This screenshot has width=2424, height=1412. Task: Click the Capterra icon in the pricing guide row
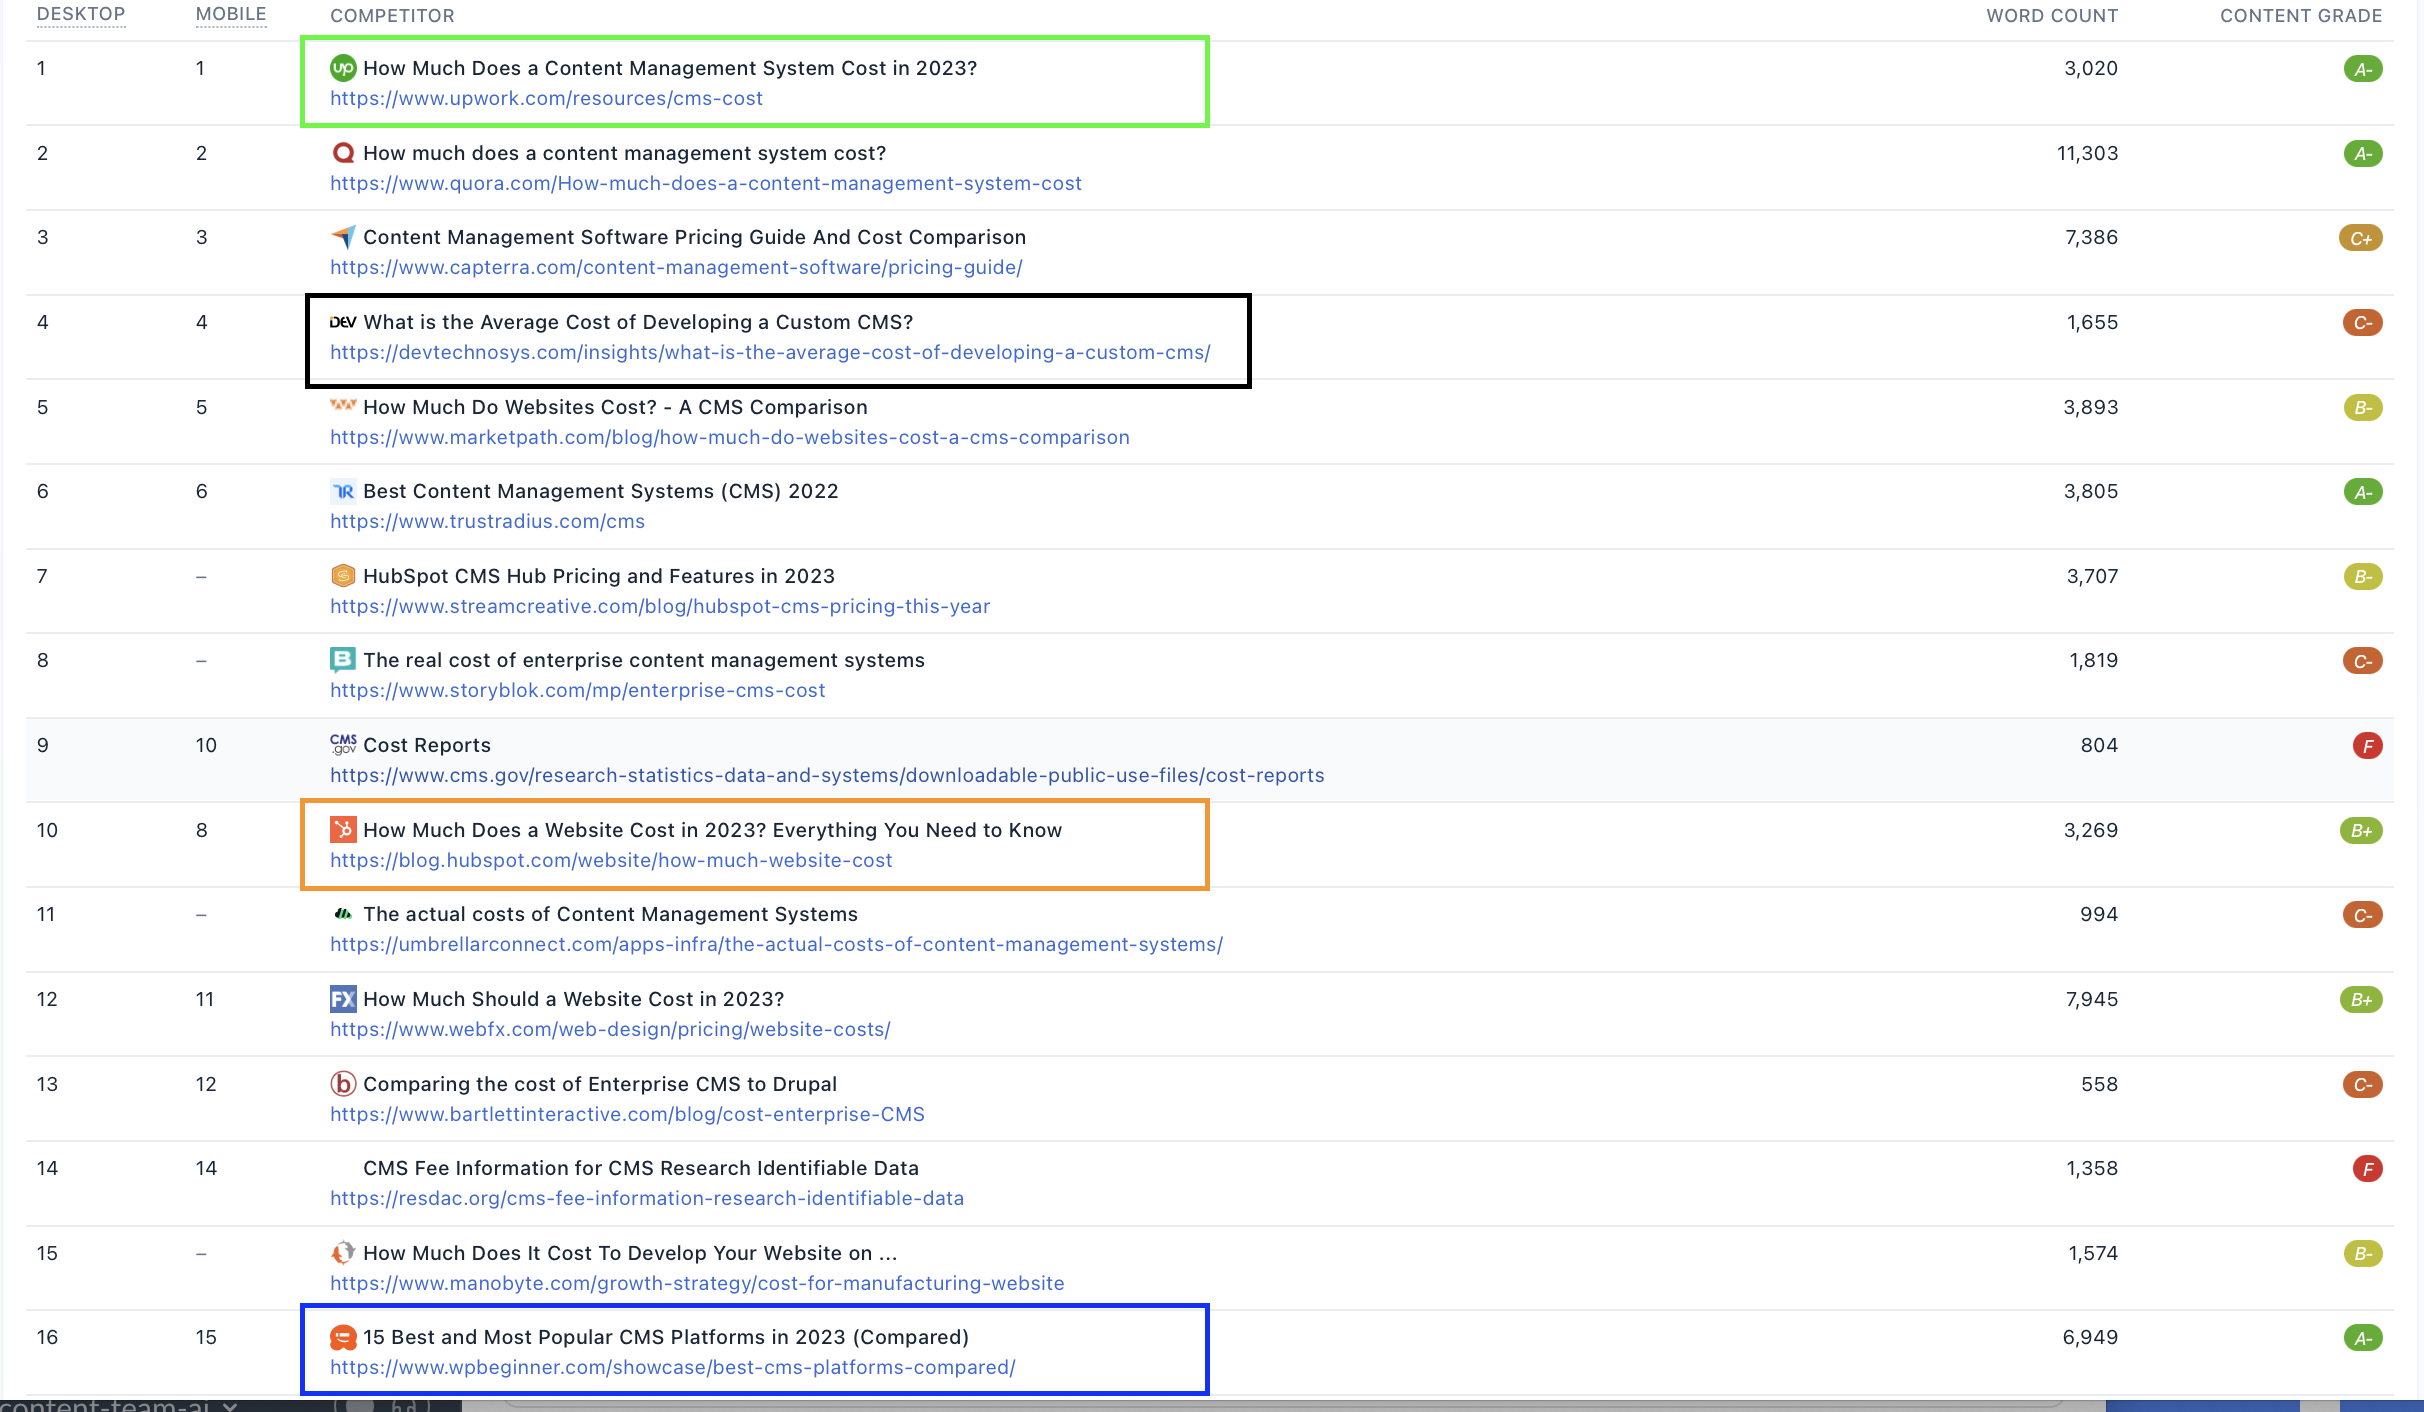[x=343, y=237]
